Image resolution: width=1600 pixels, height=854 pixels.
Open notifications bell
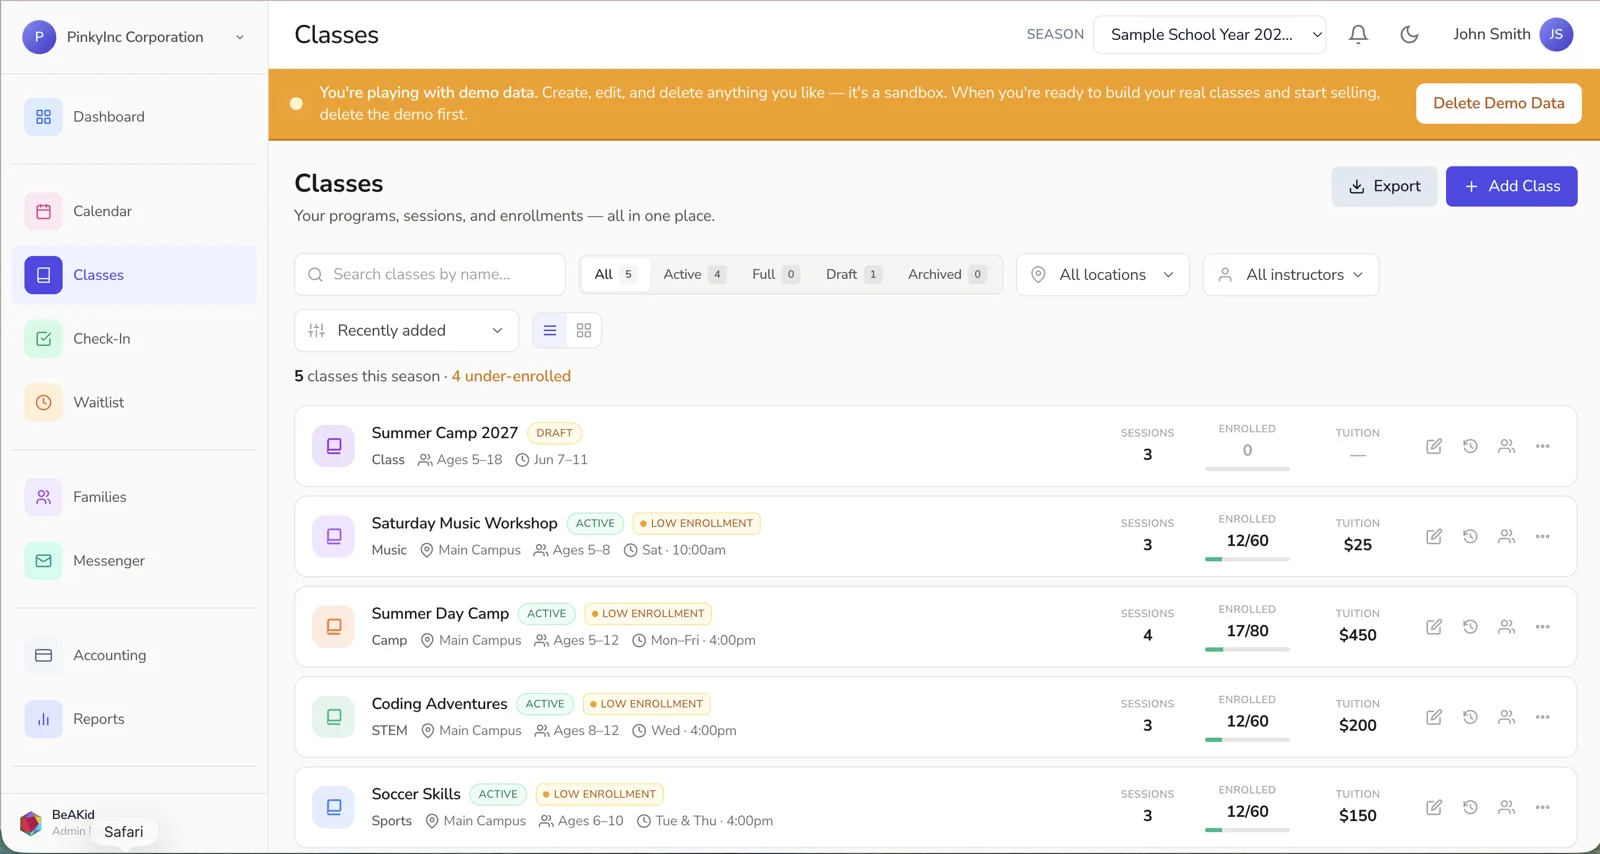click(1358, 35)
